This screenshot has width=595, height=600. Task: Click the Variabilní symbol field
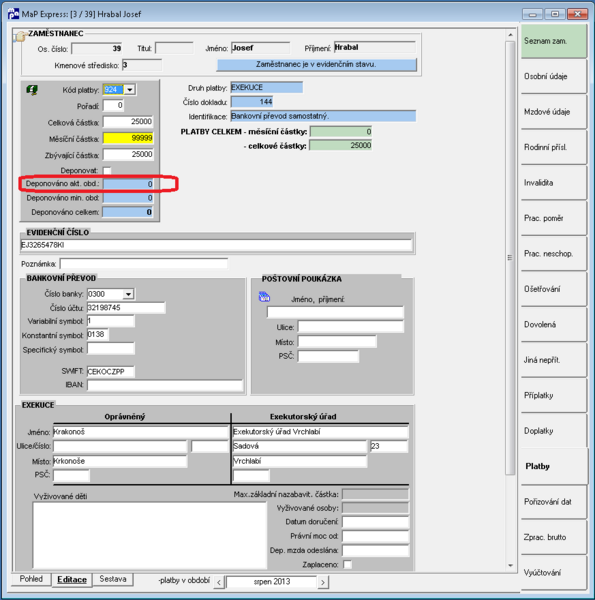tap(111, 321)
